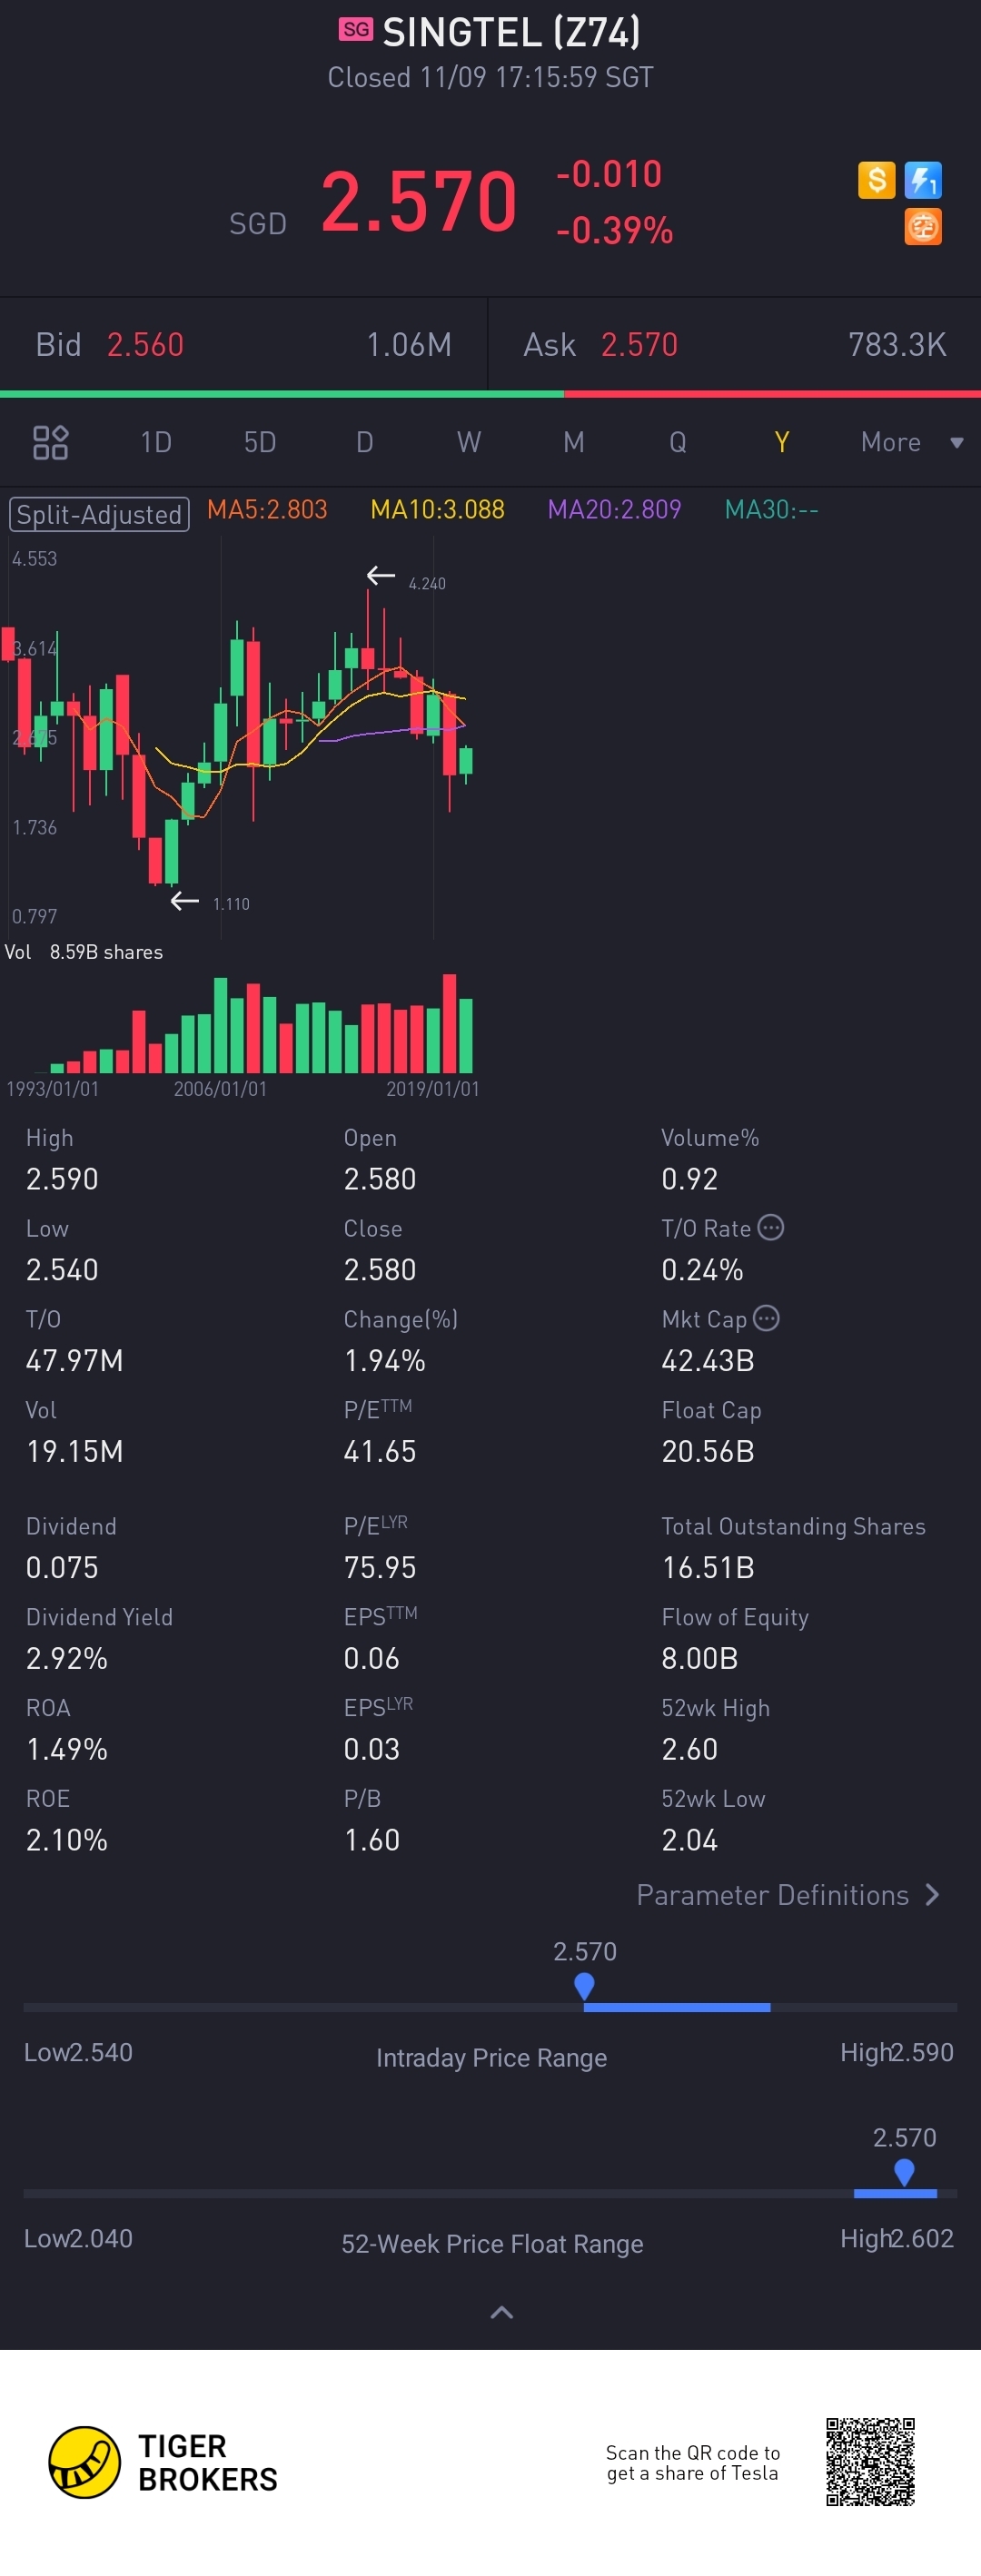Tap the MA5:2.803 indicator label
The image size is (981, 2576).
(x=267, y=510)
